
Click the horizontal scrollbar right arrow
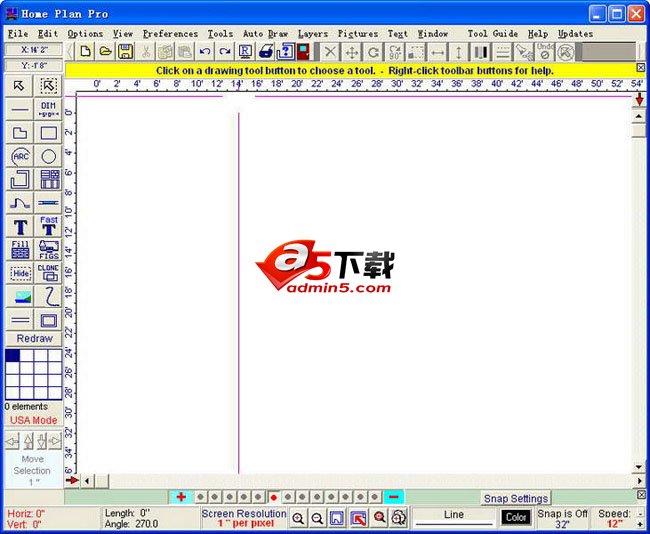pyautogui.click(x=640, y=481)
